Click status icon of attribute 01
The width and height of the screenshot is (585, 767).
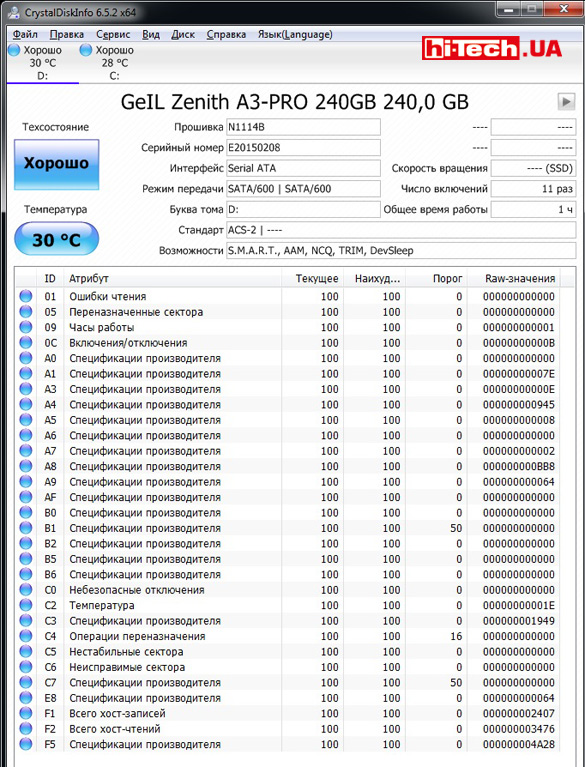click(x=26, y=296)
